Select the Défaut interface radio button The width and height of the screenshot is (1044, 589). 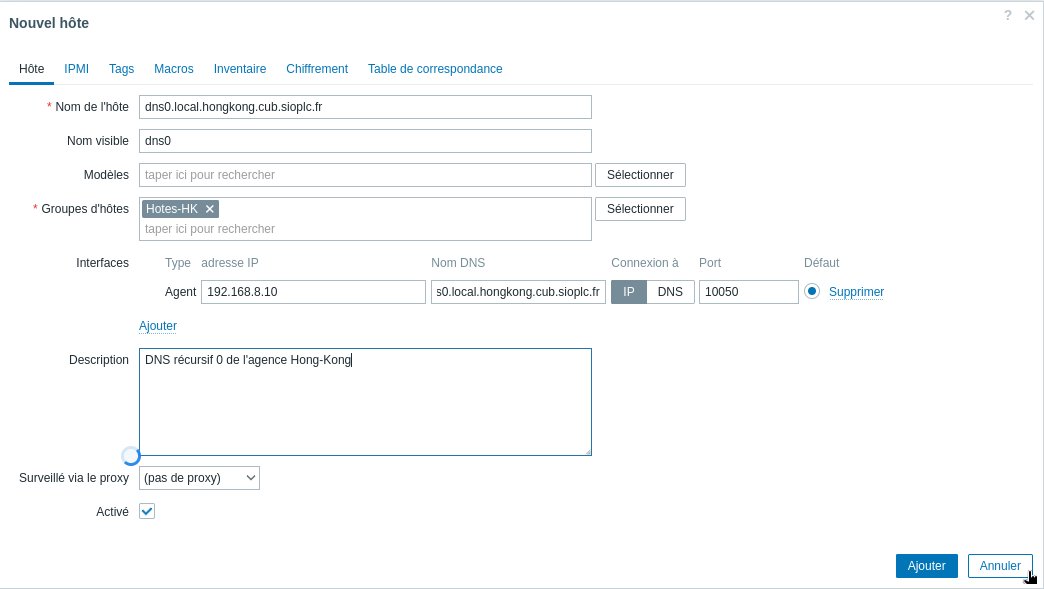tap(812, 291)
